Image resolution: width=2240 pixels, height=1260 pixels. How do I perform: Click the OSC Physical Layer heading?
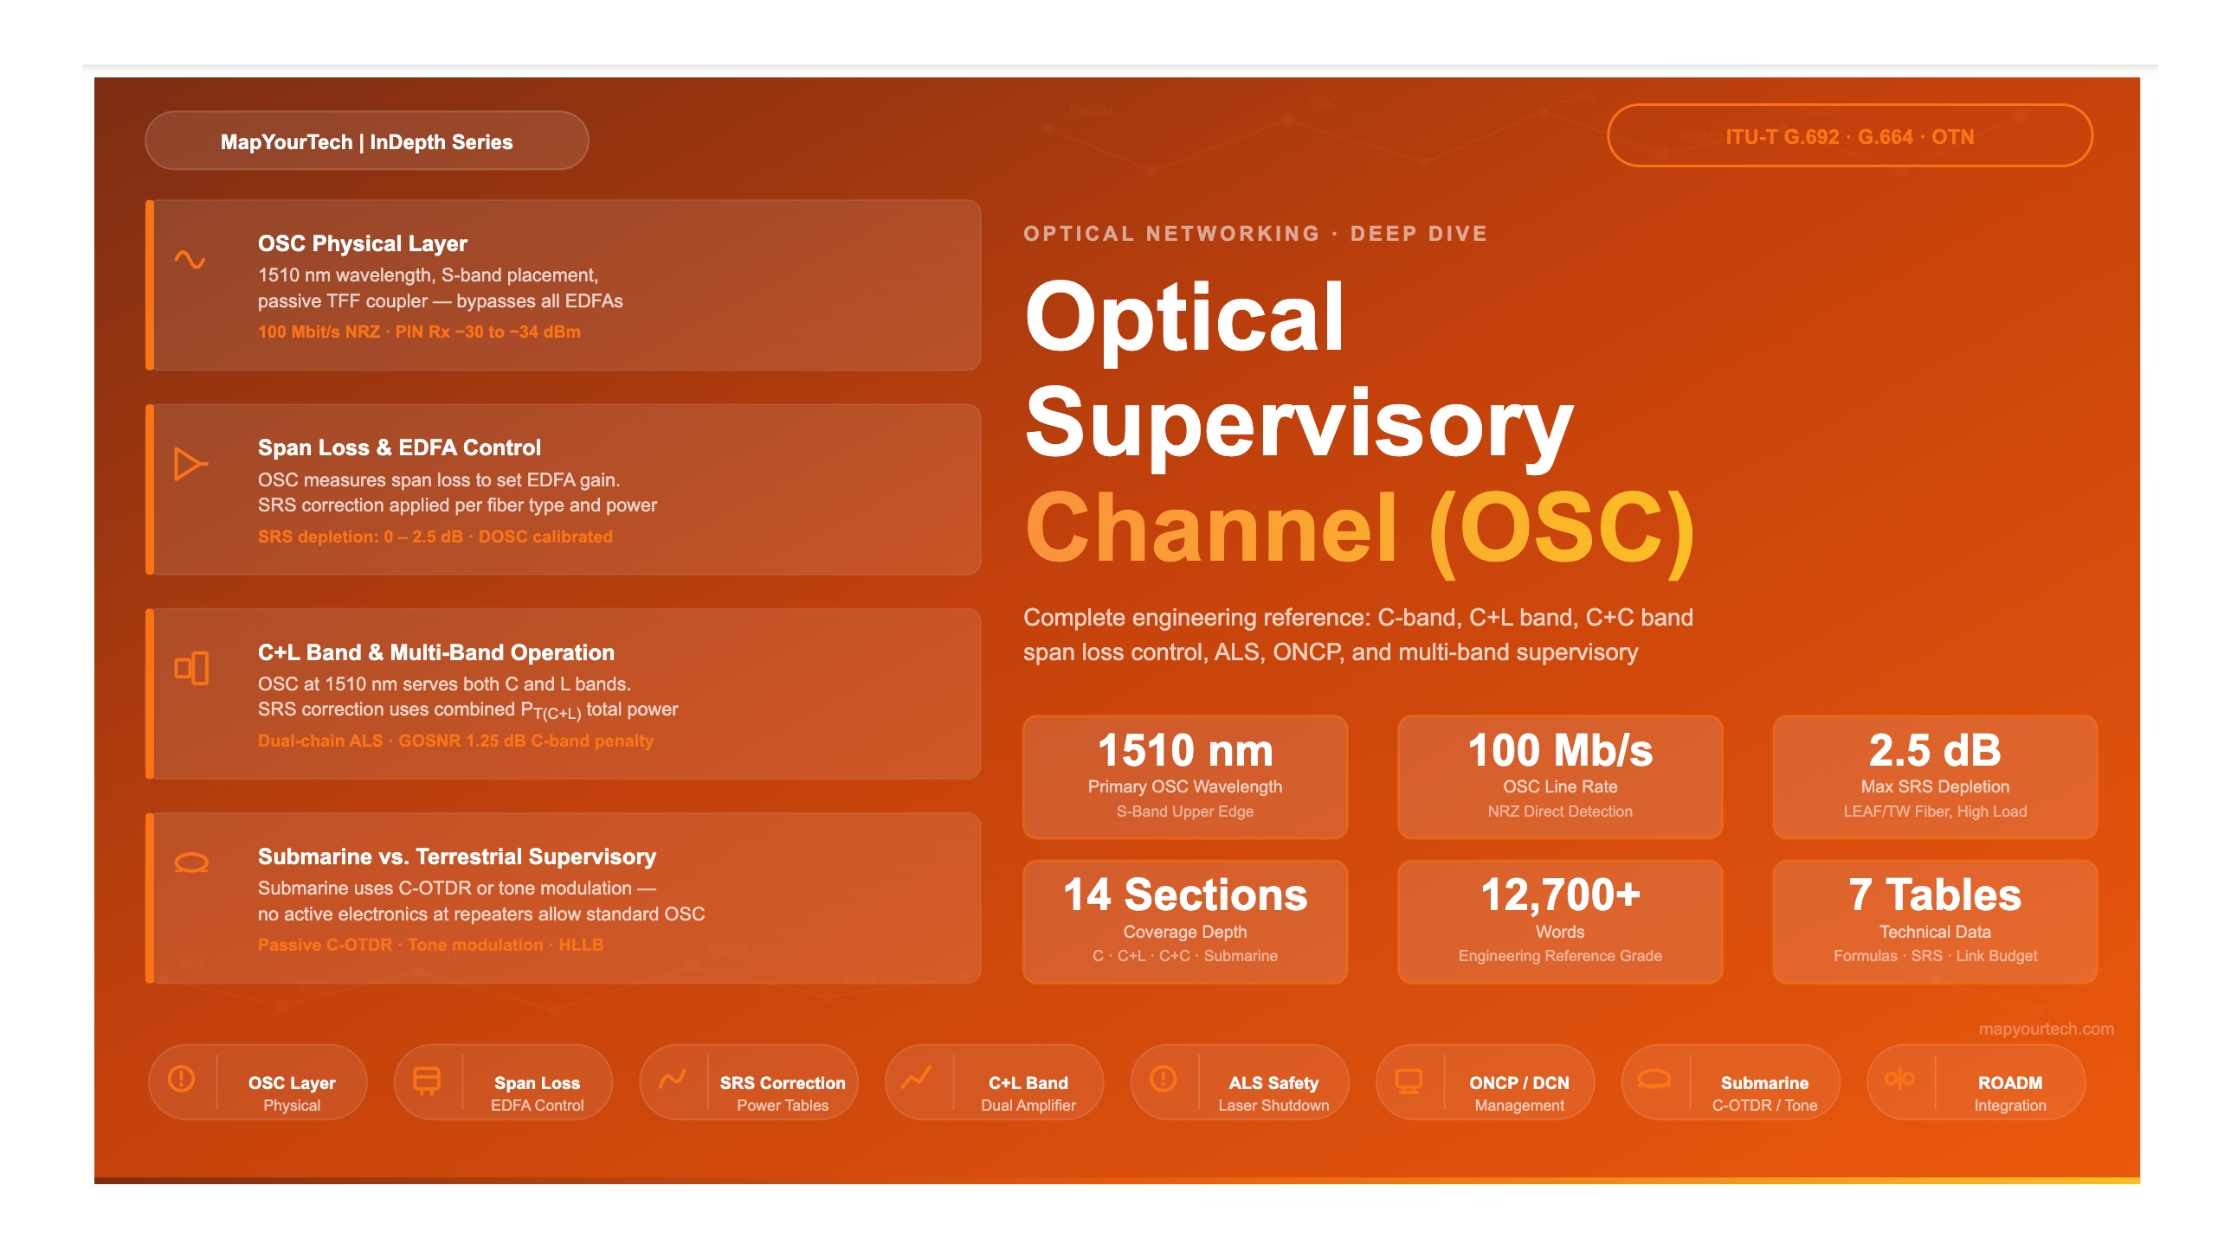pos(362,244)
